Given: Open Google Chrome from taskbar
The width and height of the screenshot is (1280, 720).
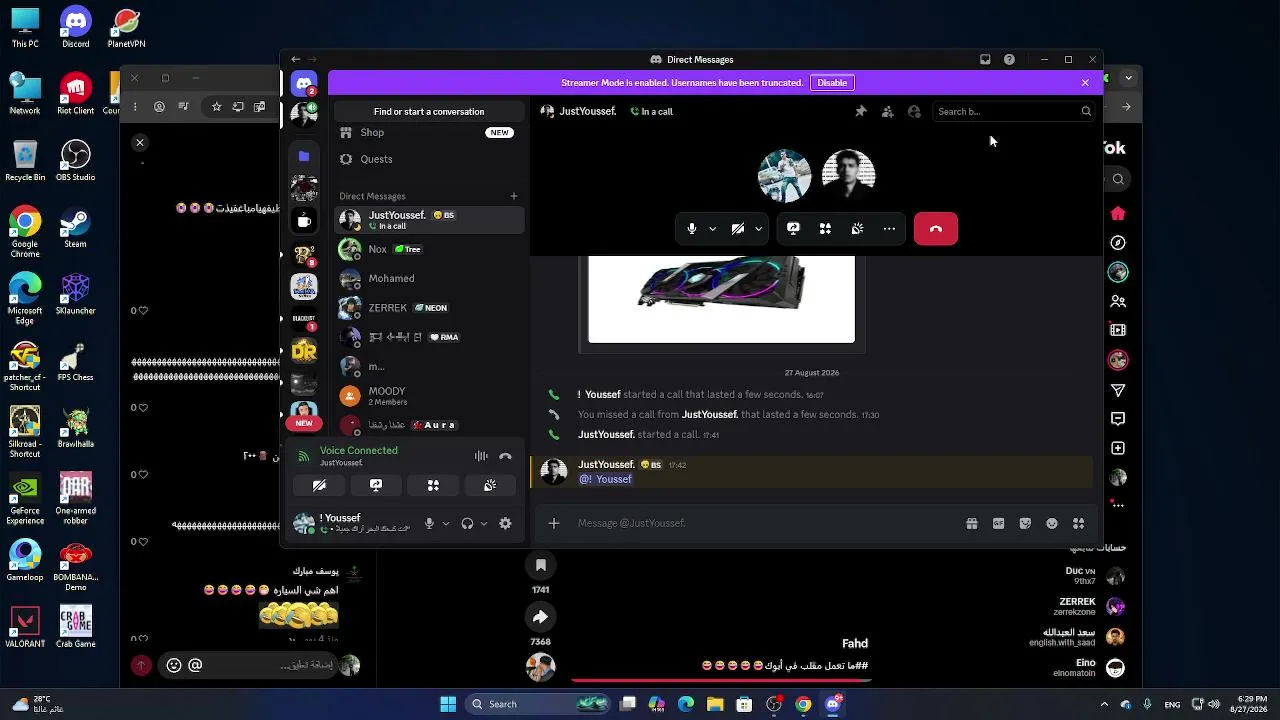Looking at the screenshot, I should [x=803, y=704].
